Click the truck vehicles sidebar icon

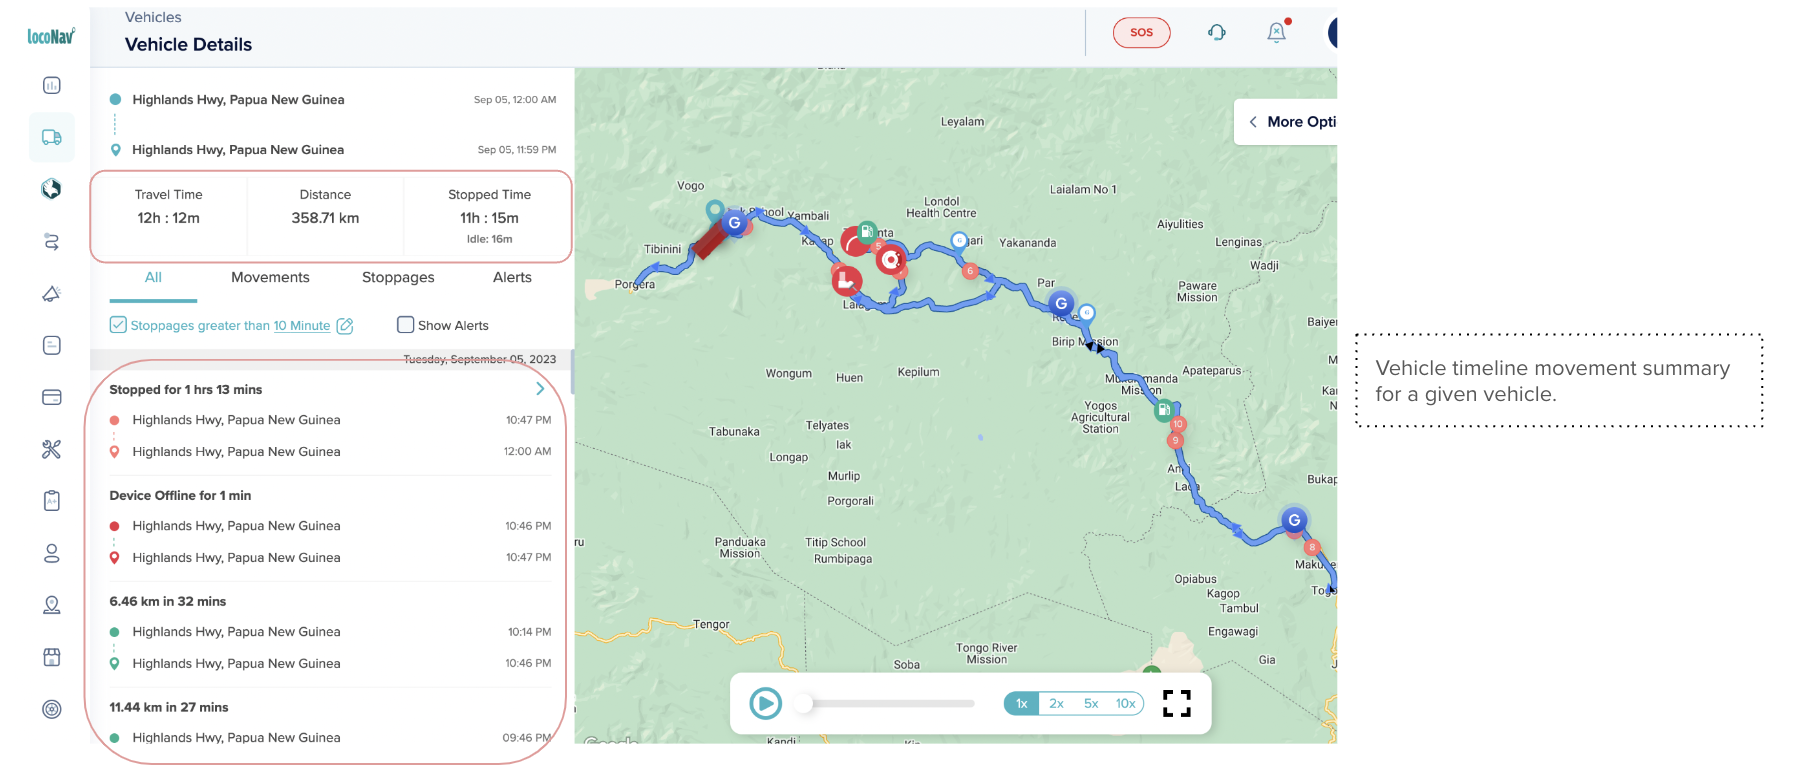tap(52, 138)
